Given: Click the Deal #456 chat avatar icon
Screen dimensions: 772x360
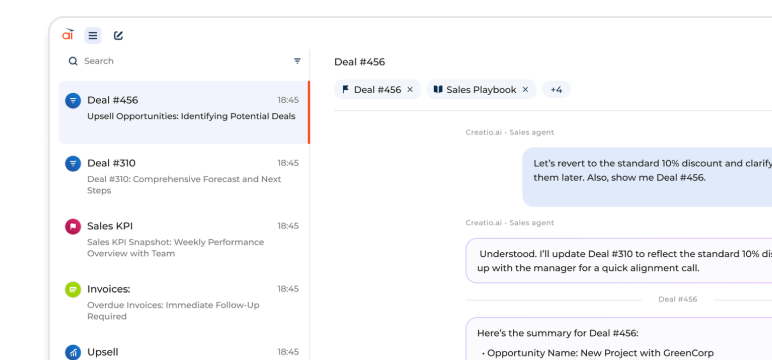Looking at the screenshot, I should click(x=73, y=100).
